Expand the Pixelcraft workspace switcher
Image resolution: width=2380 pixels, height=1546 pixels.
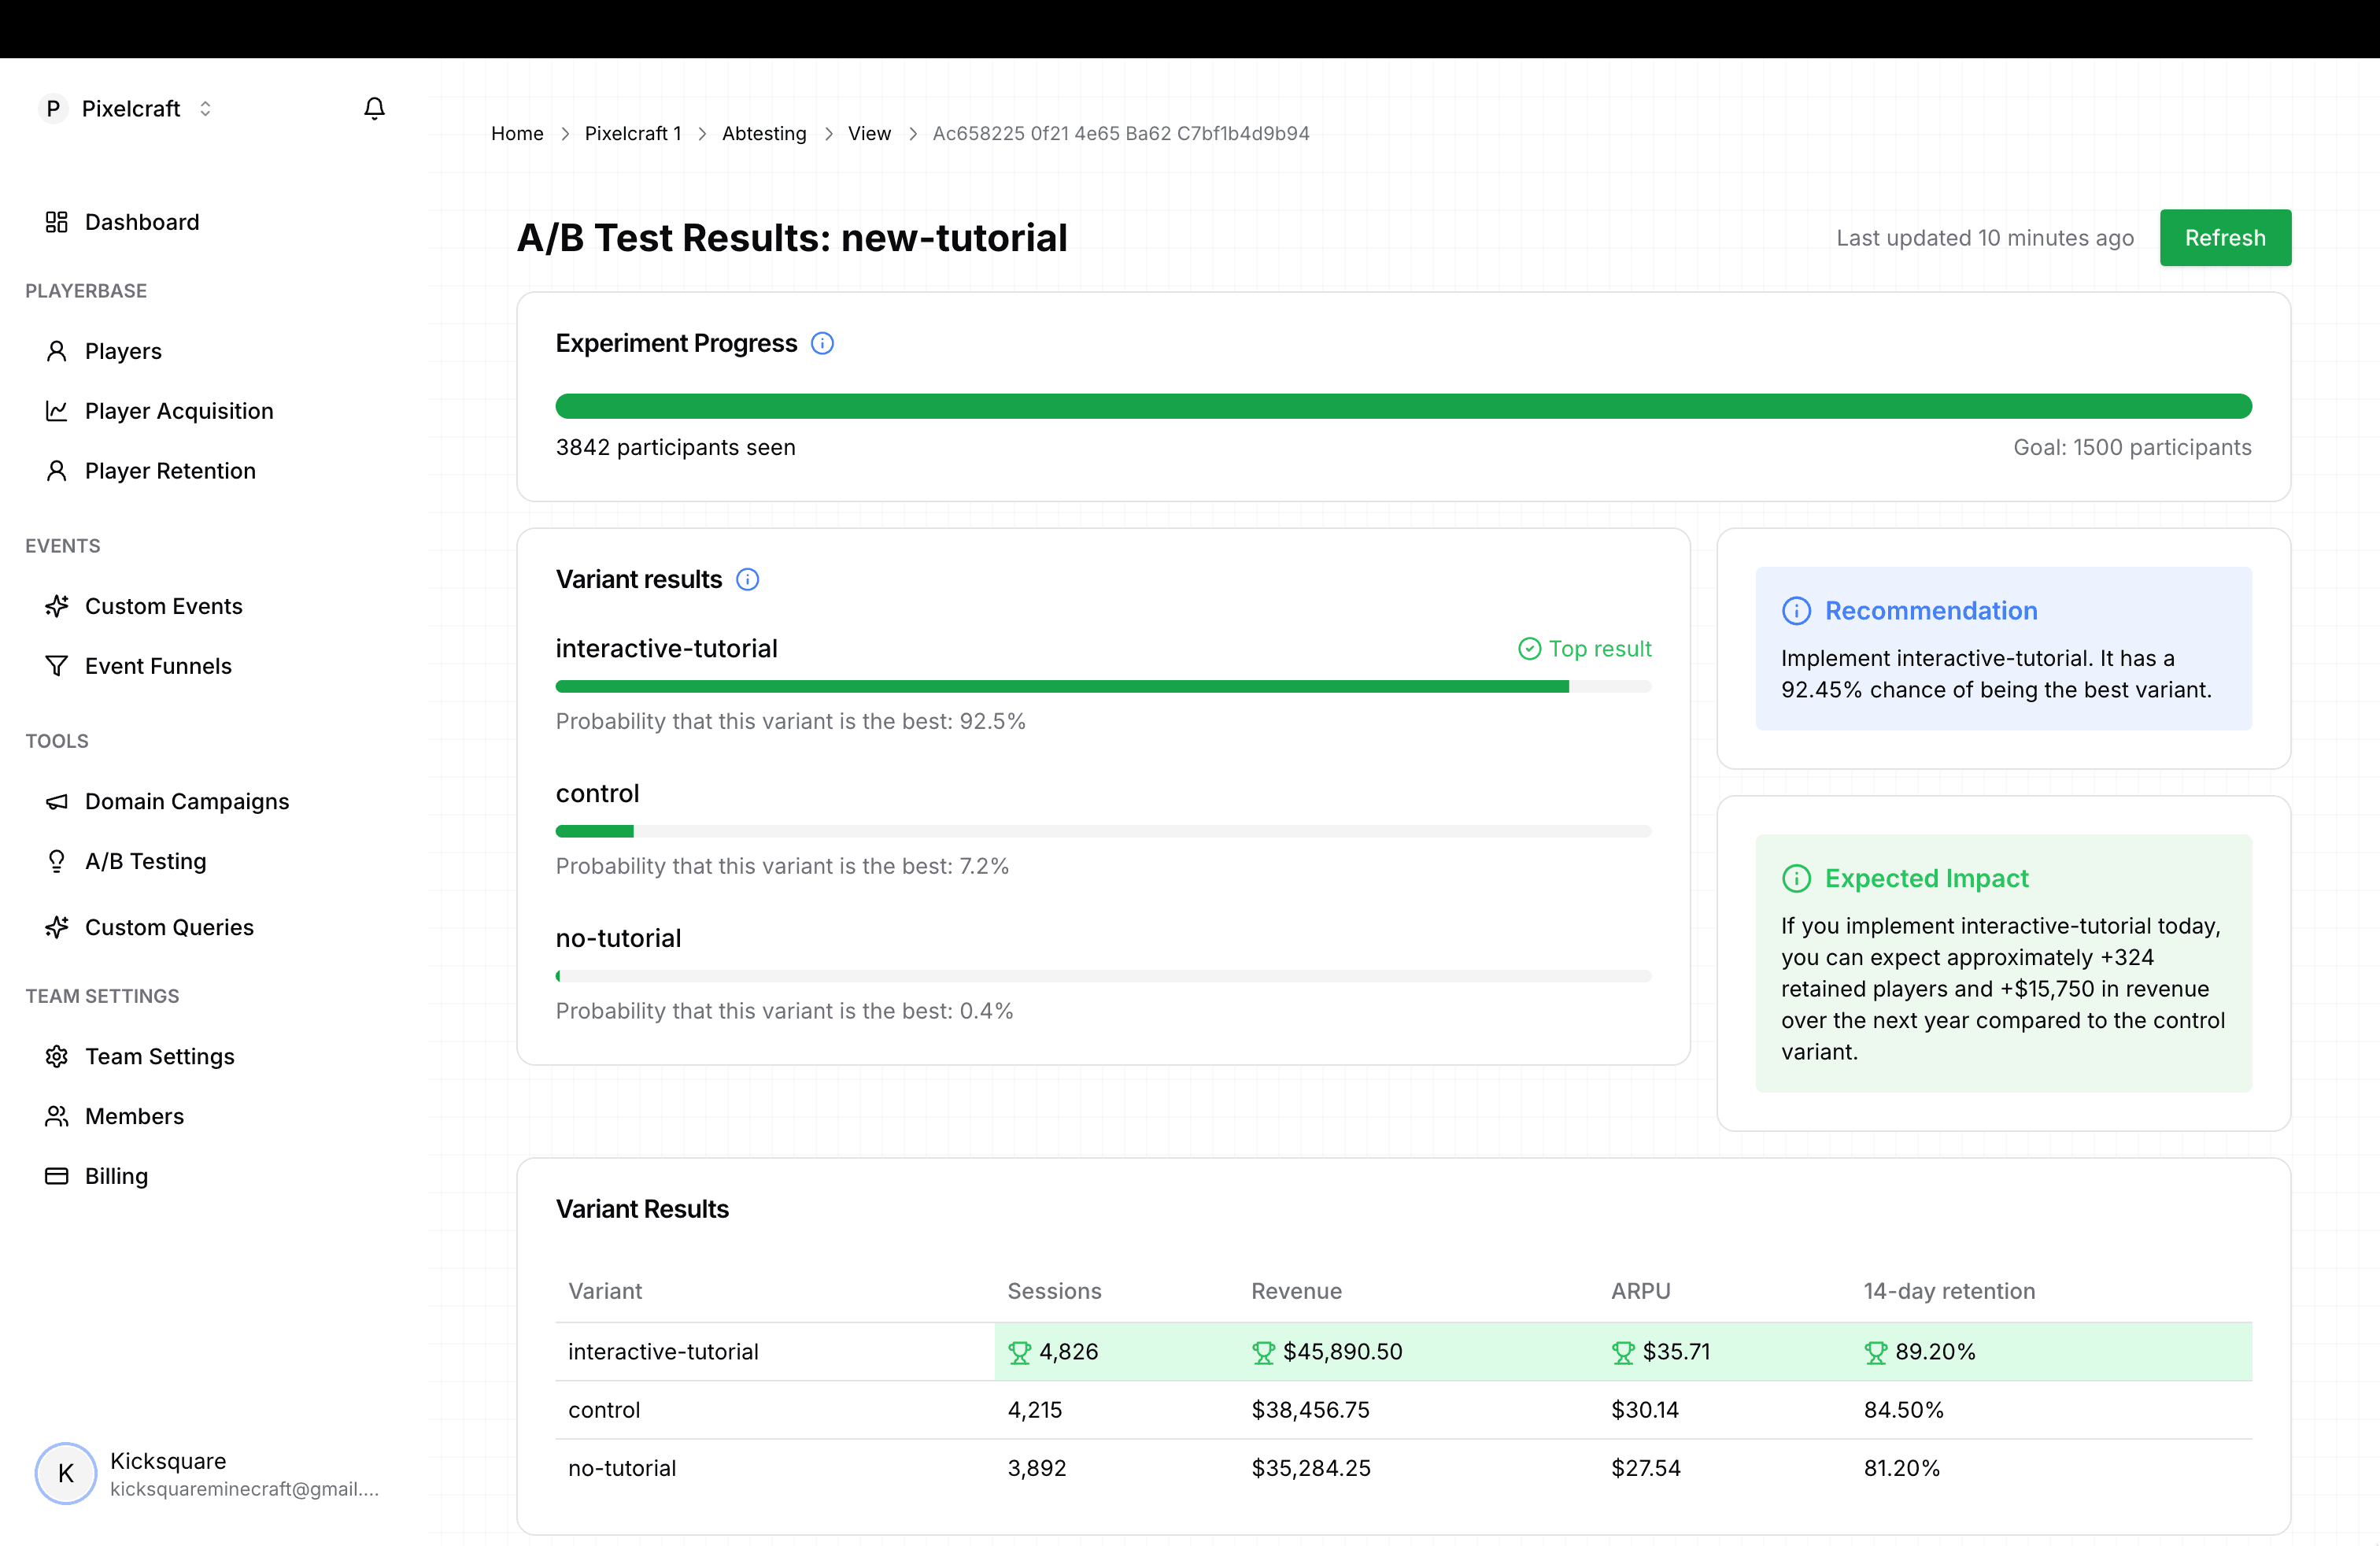tap(206, 108)
